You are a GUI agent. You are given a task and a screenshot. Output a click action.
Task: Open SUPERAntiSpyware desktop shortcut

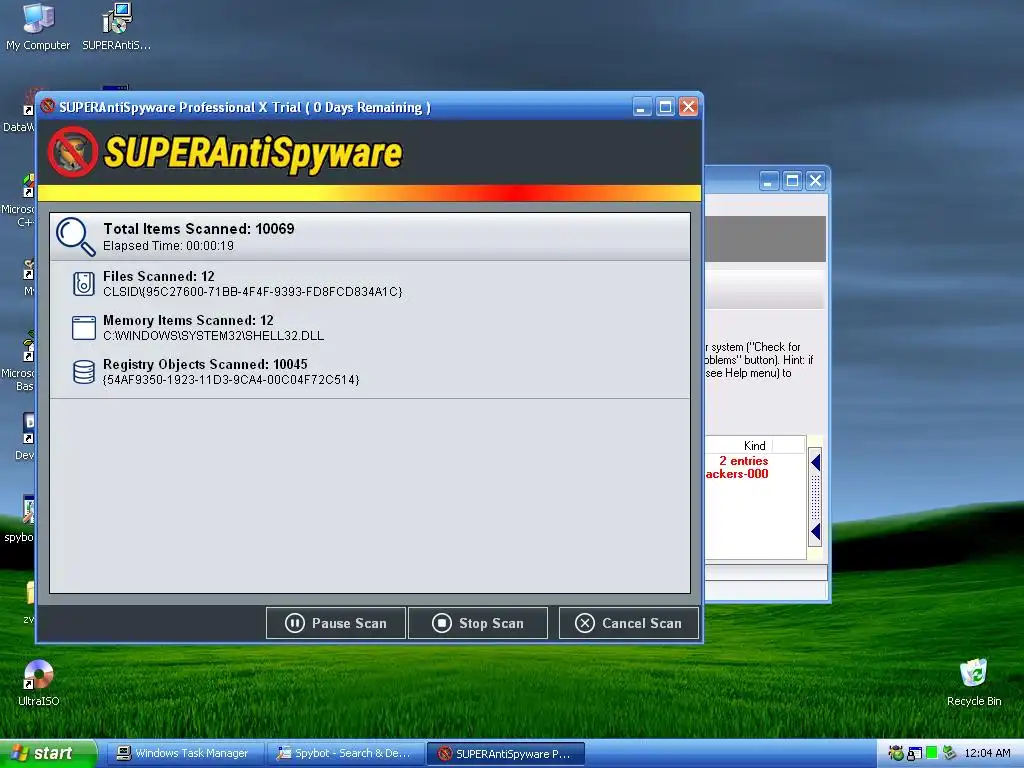point(116,27)
